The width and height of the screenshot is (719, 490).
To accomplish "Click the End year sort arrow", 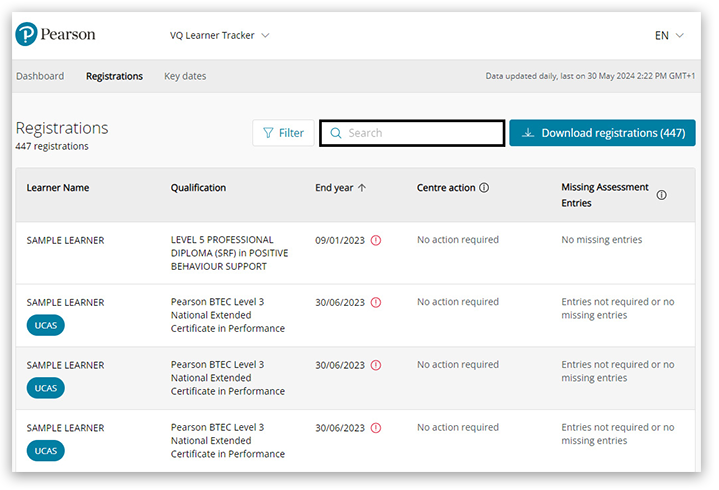I will tap(362, 188).
